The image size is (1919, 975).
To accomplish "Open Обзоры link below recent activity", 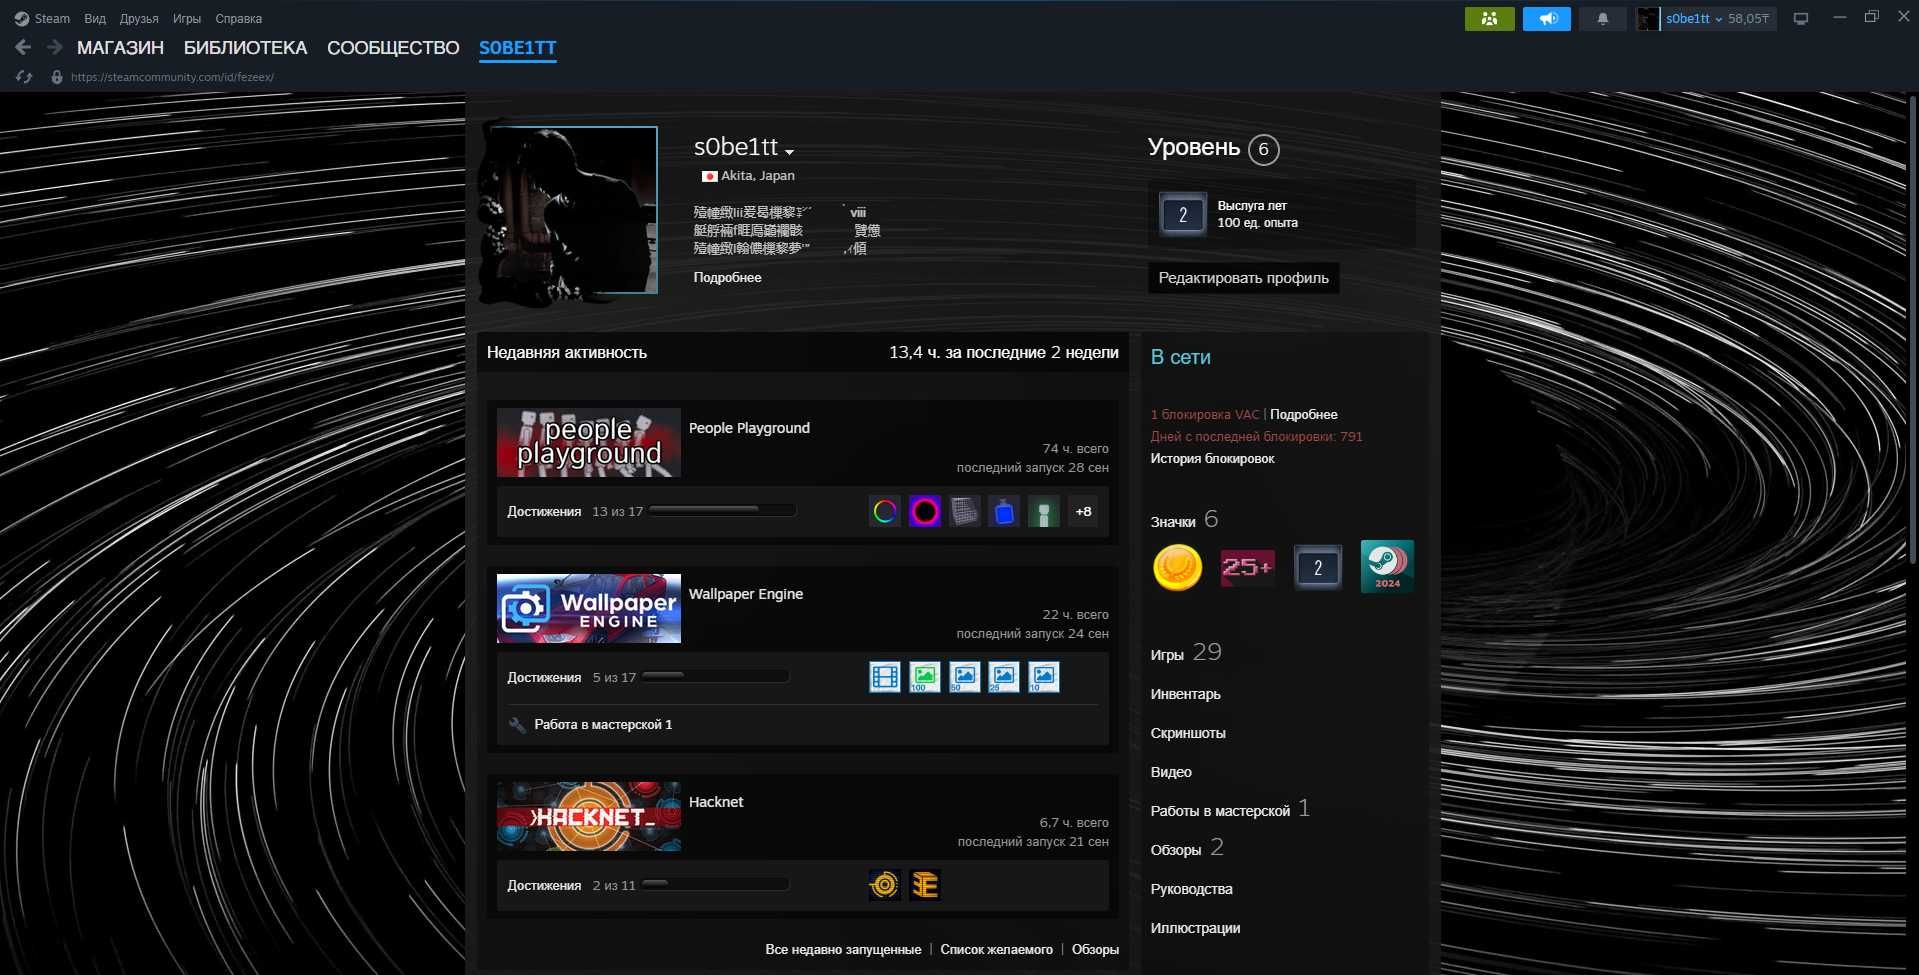I will tap(1095, 949).
